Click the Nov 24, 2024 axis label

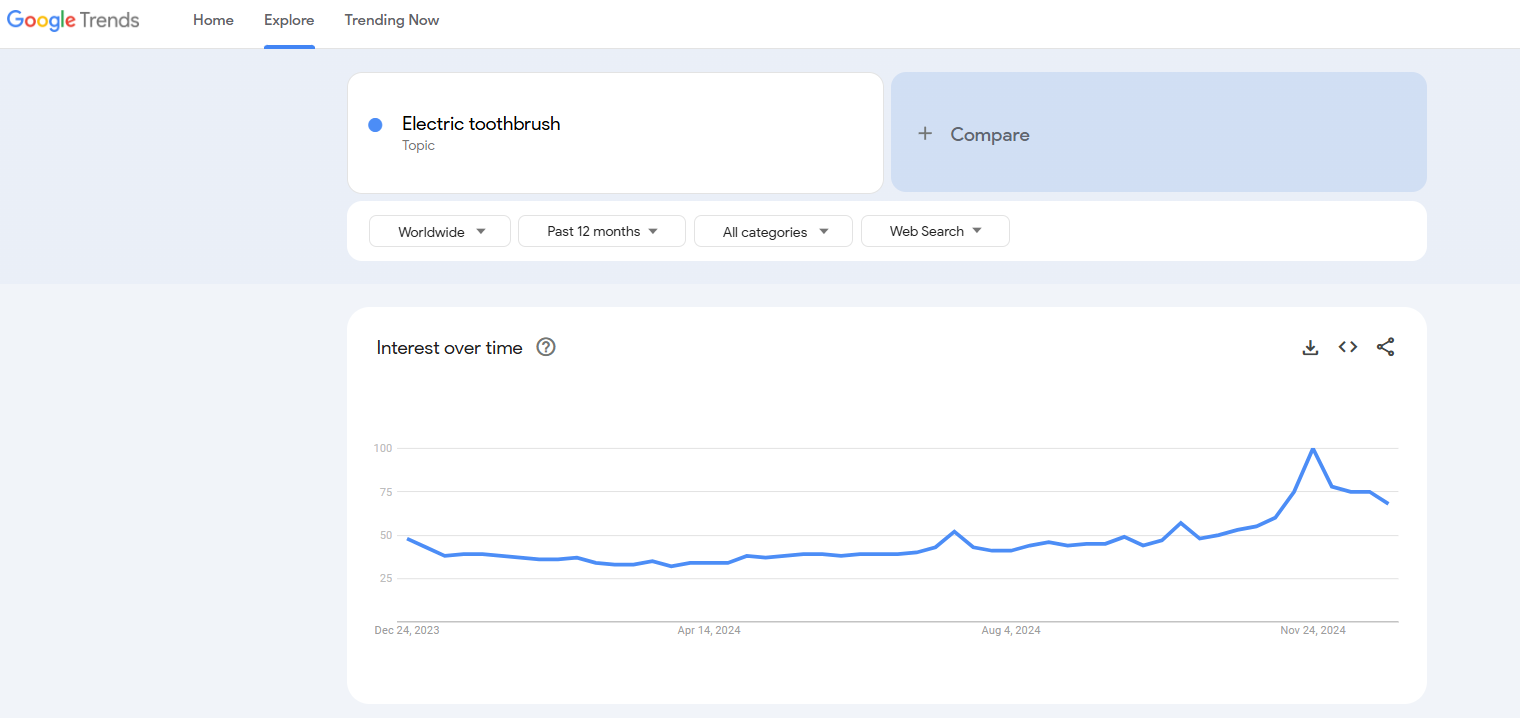point(1313,630)
